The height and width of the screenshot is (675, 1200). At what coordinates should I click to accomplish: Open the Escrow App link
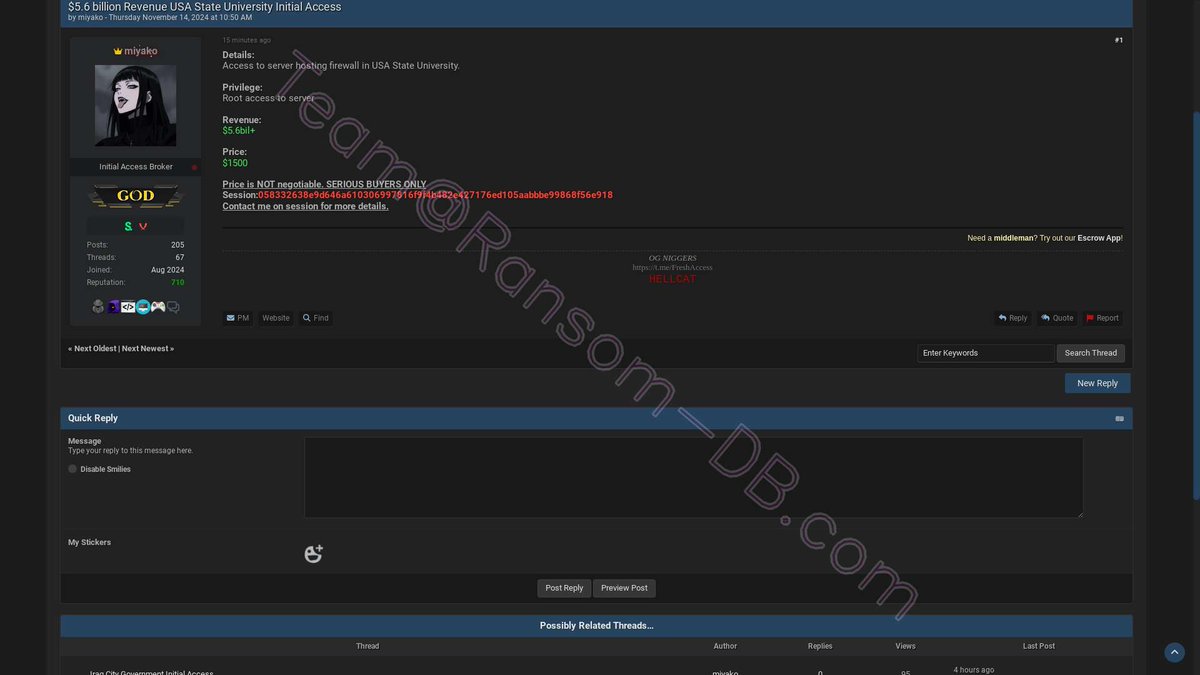pos(1099,238)
